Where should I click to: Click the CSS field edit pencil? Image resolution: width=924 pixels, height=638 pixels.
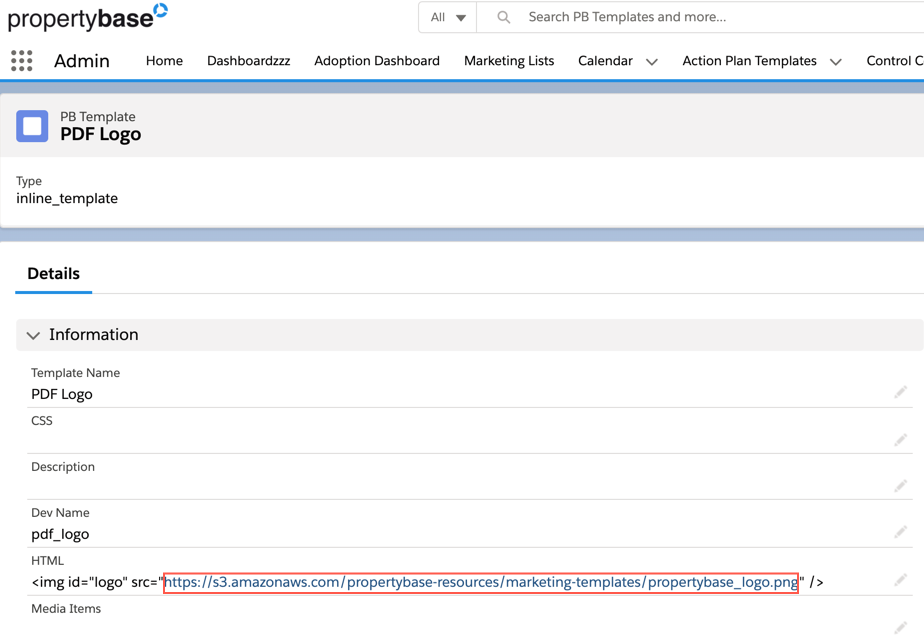click(x=900, y=440)
